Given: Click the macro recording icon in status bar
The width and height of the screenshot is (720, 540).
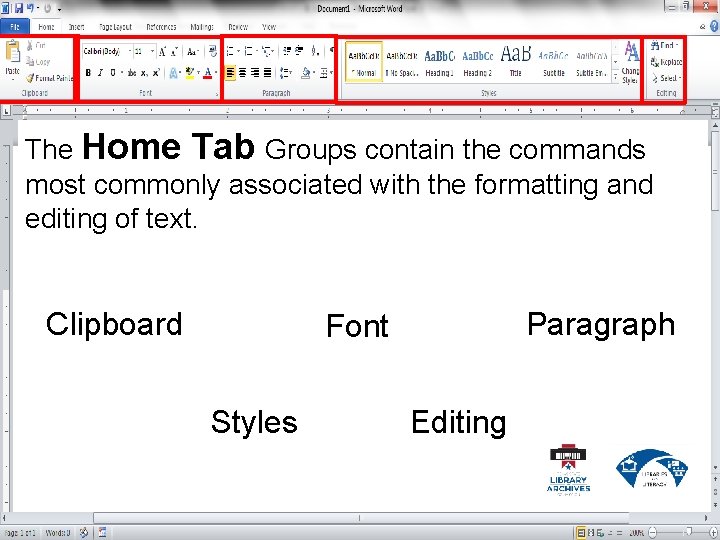Looking at the screenshot, I should [102, 533].
